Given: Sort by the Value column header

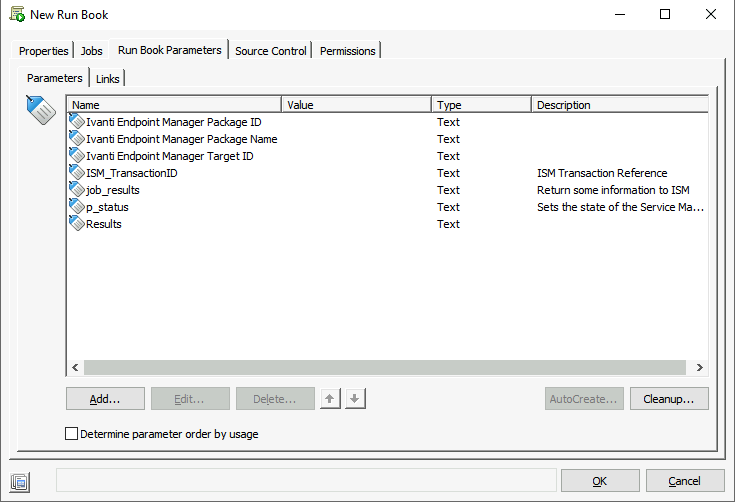Looking at the screenshot, I should click(x=356, y=105).
